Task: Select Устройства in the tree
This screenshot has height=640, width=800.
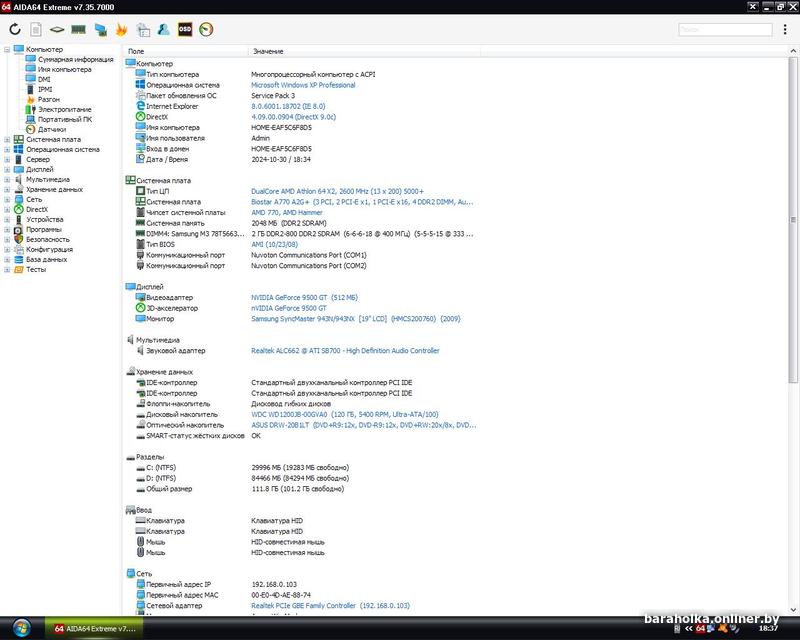Action: (44, 219)
